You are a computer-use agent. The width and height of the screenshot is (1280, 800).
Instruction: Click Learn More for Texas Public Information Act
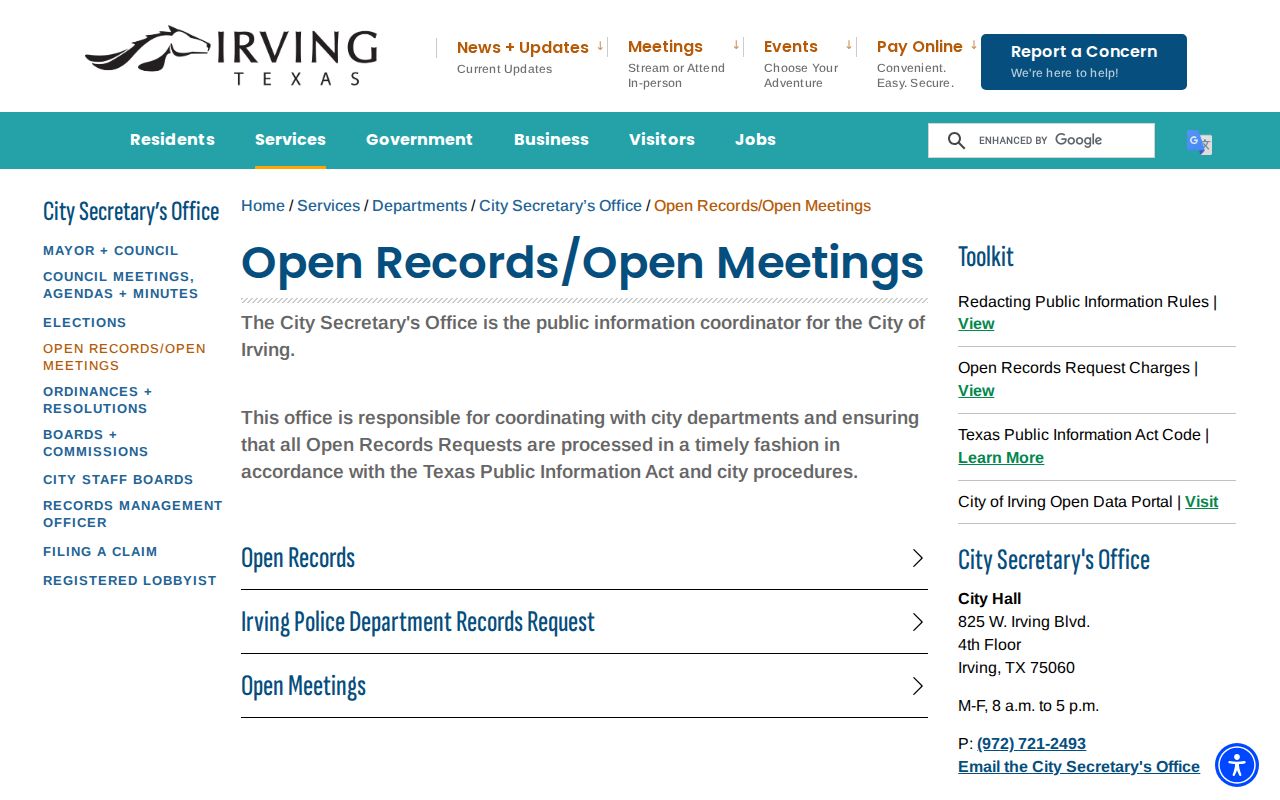click(1001, 458)
